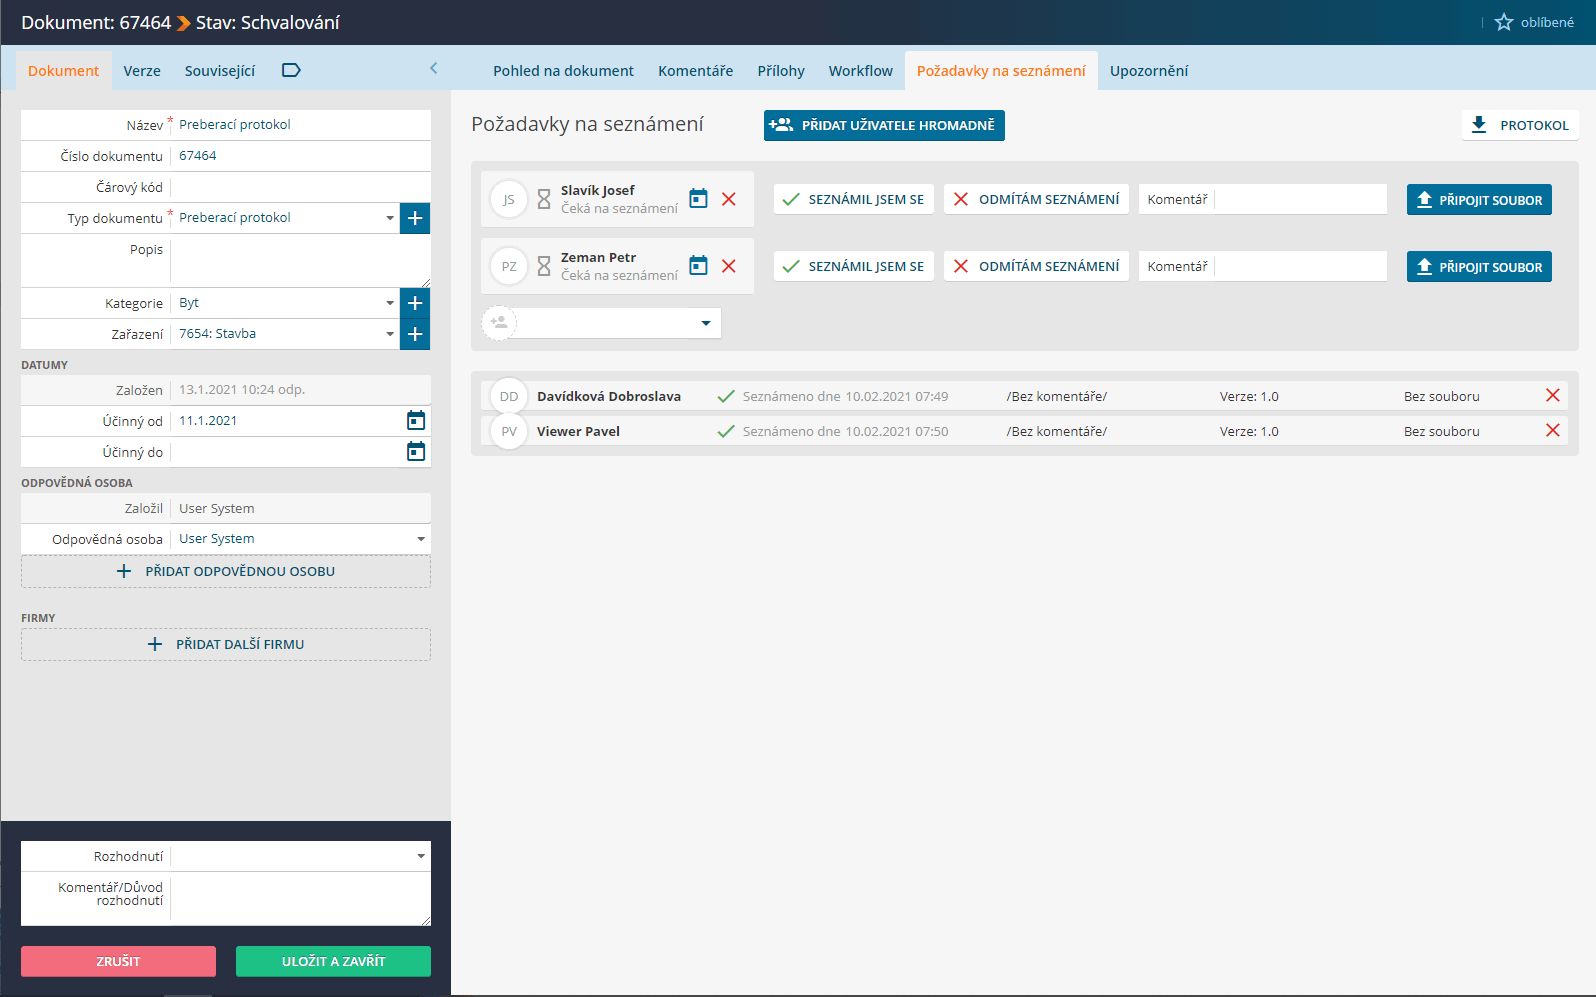
Task: Click Seznámil jsem se for Slavík Josef
Action: (854, 199)
